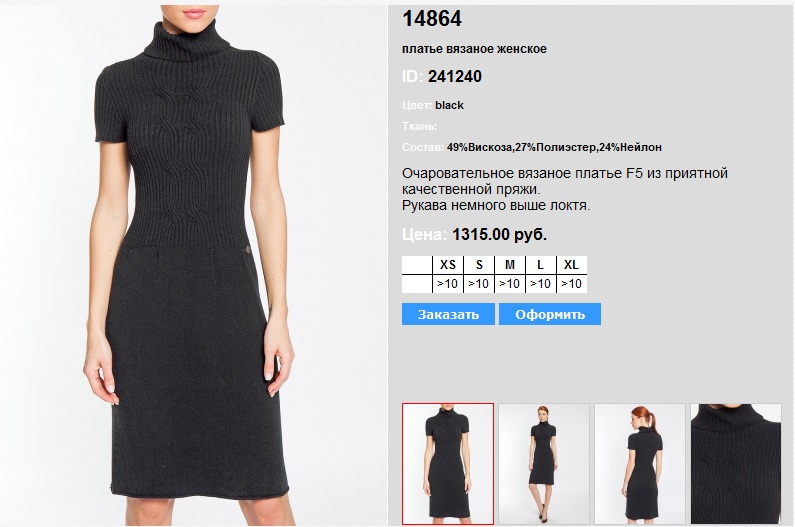Viewport: 795px width, 527px height.
Task: Click the article number 14864 heading
Action: coord(432,19)
